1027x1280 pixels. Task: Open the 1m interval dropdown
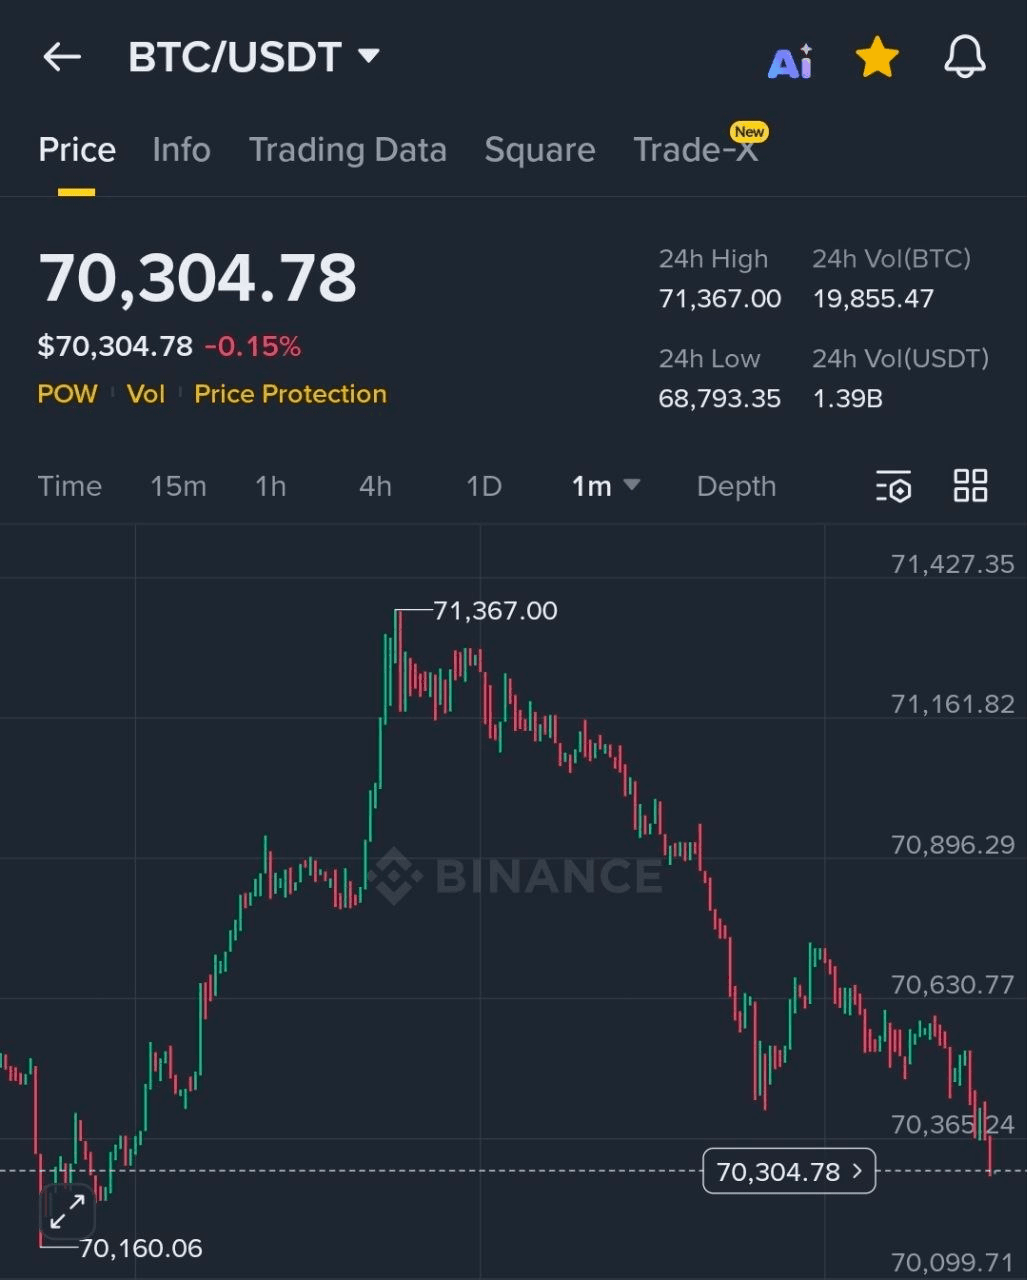(605, 486)
